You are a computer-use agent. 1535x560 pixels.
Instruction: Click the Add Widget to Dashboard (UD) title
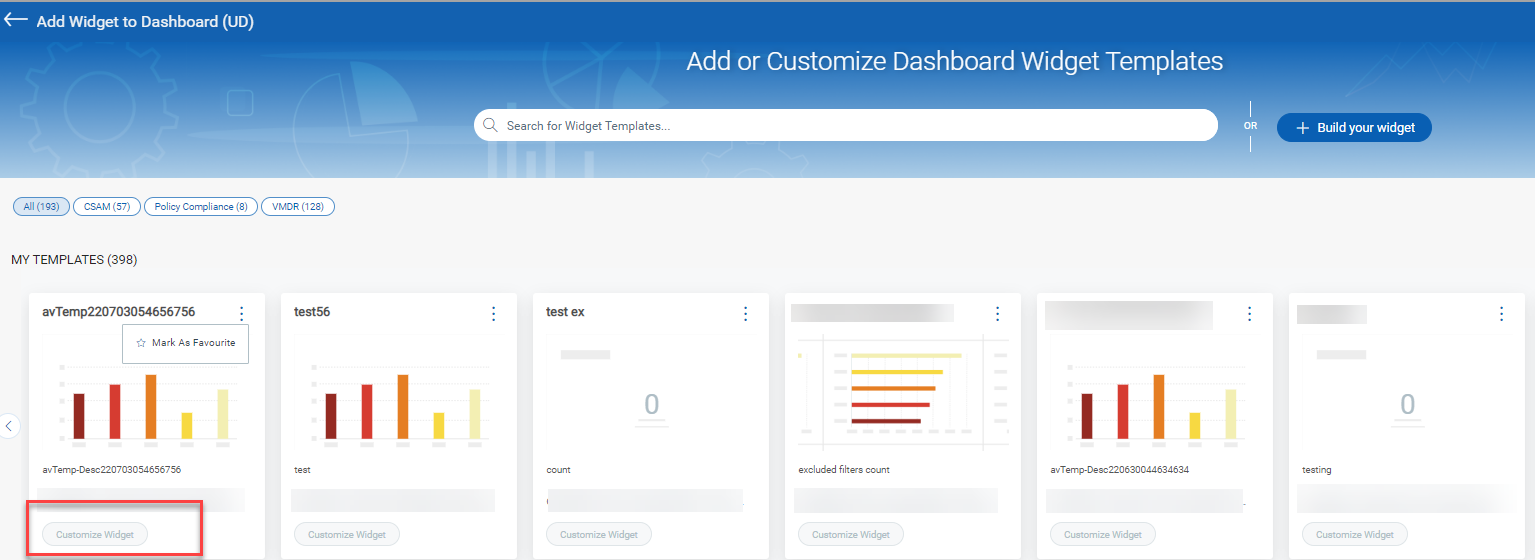145,22
